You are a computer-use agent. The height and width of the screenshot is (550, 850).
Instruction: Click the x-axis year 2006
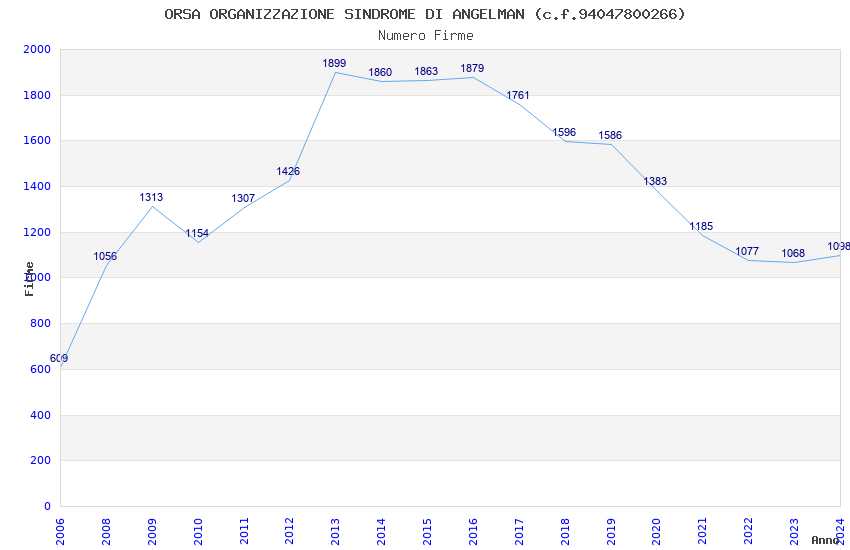60,532
